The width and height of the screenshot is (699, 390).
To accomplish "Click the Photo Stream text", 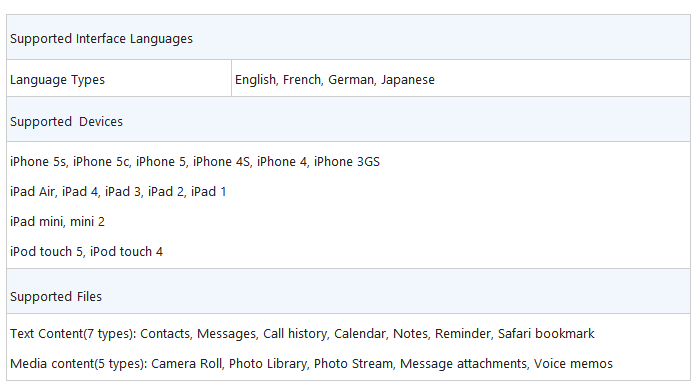I will (353, 364).
